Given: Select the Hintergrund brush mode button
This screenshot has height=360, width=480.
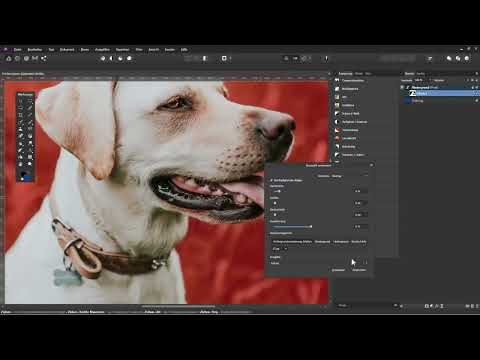Looking at the screenshot, I should (341, 242).
